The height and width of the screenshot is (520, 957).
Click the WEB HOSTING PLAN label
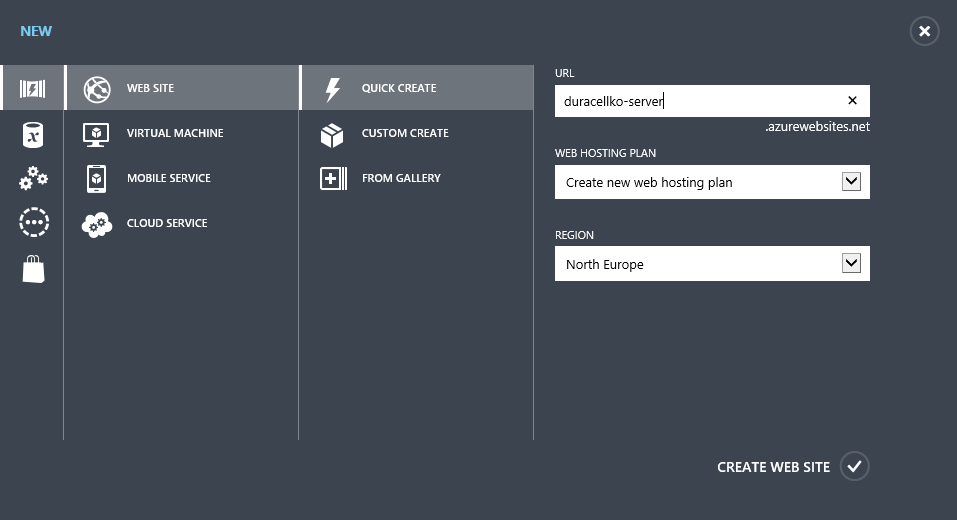tap(605, 153)
